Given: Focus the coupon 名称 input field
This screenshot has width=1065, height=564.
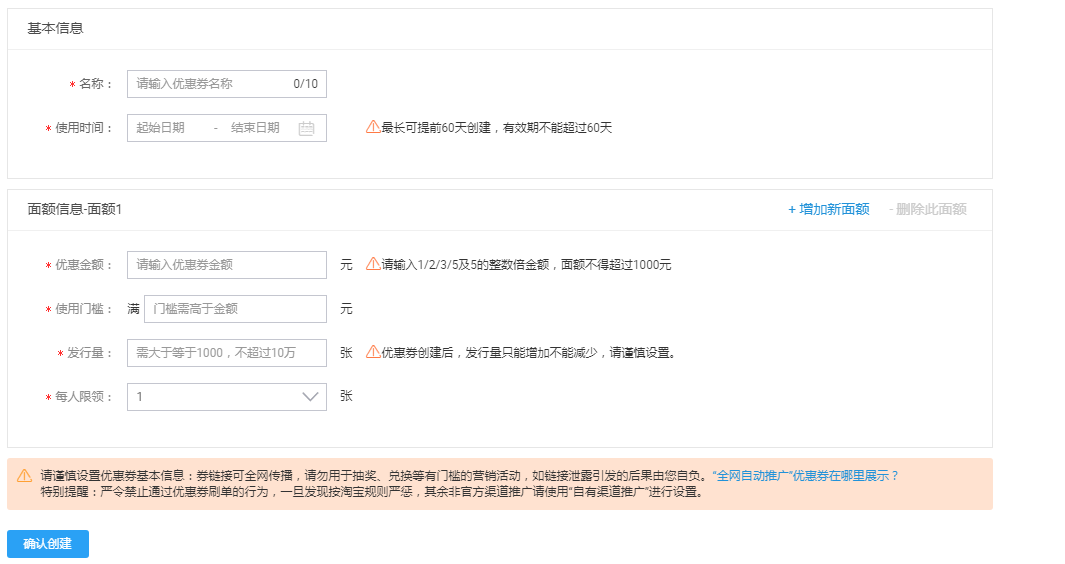Looking at the screenshot, I should pyautogui.click(x=210, y=84).
